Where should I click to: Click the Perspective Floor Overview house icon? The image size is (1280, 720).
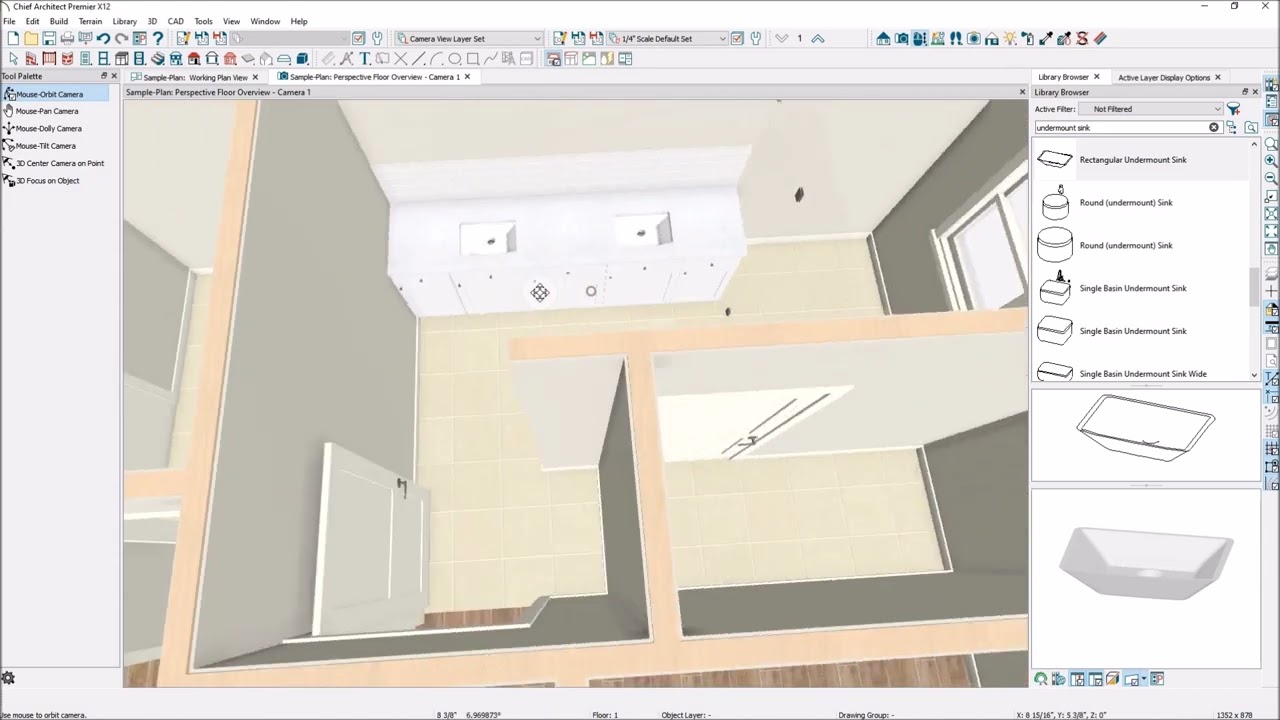pos(884,39)
